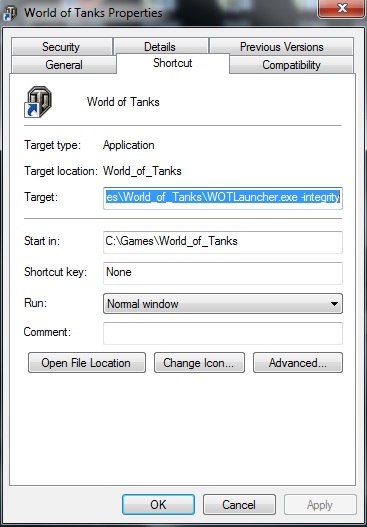Switch to the Security tab

coord(62,47)
